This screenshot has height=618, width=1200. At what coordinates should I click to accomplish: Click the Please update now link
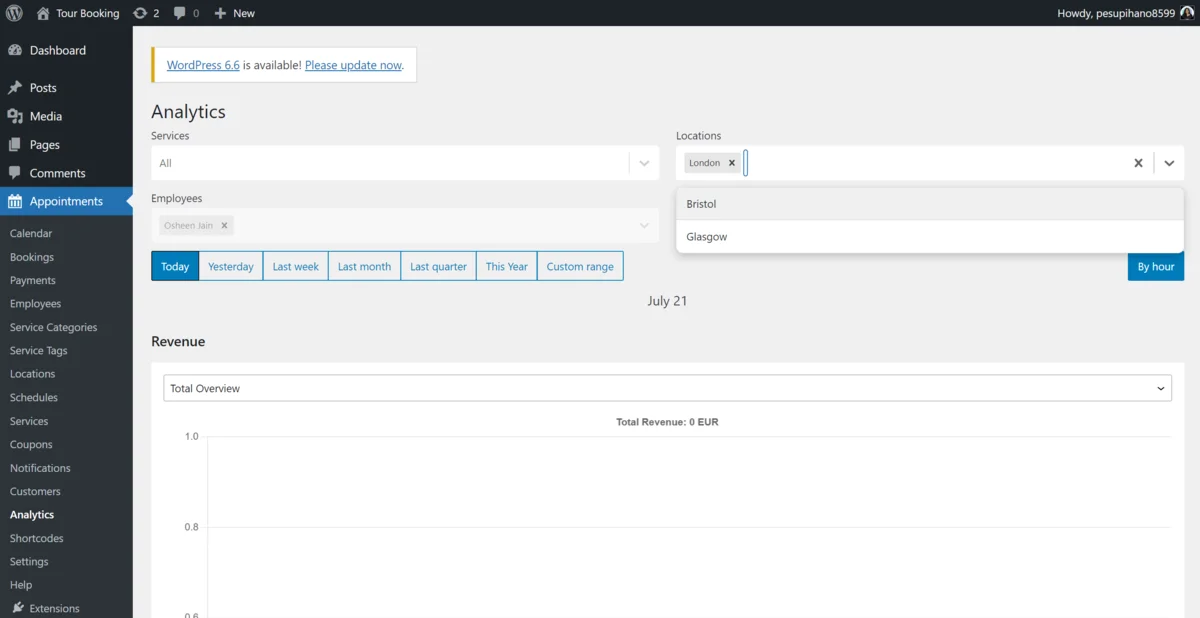pos(353,65)
